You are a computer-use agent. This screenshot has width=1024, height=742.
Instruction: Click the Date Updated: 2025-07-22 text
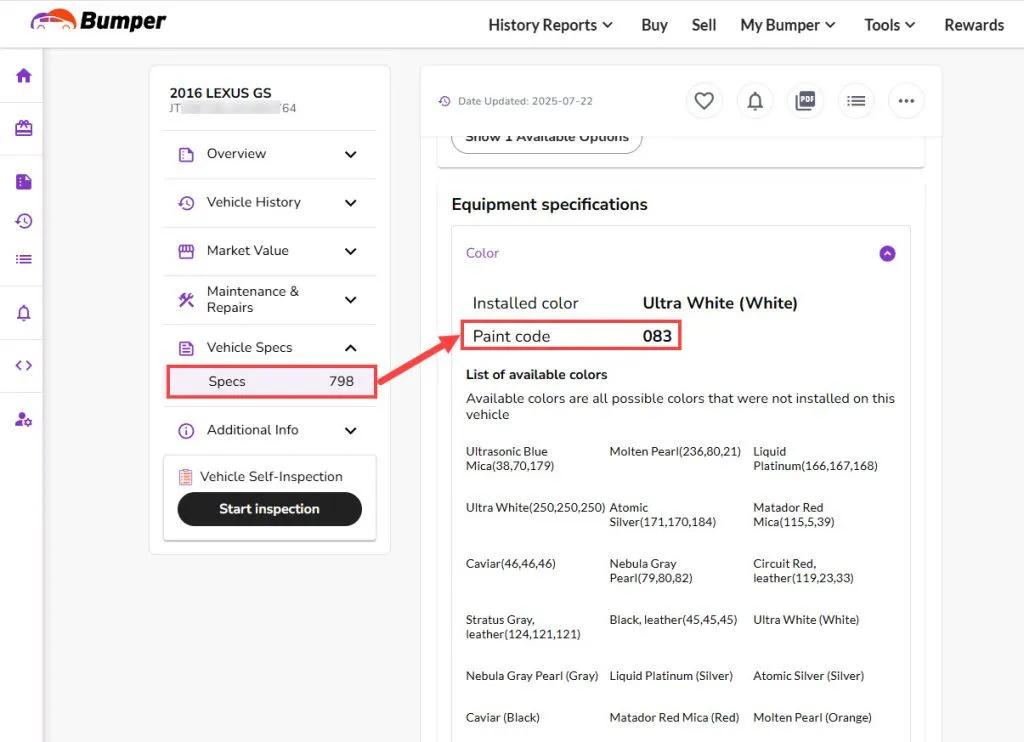click(526, 101)
